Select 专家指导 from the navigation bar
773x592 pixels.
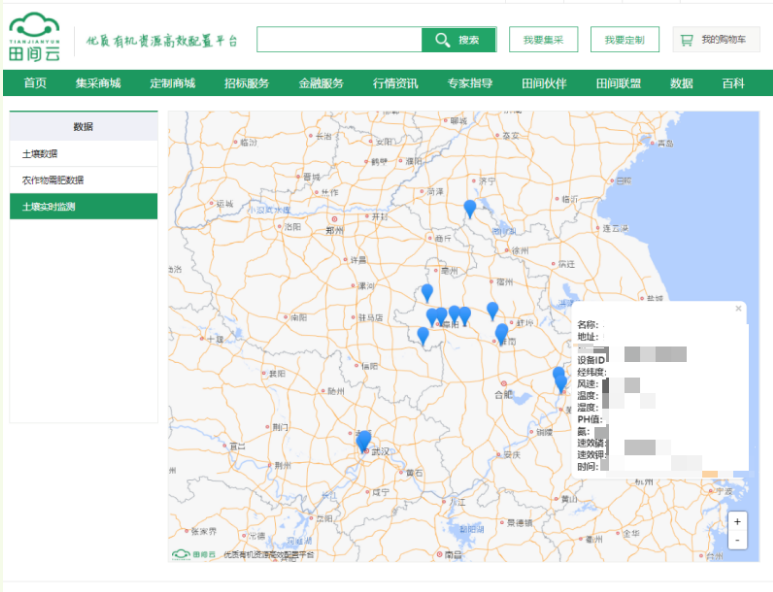click(470, 83)
